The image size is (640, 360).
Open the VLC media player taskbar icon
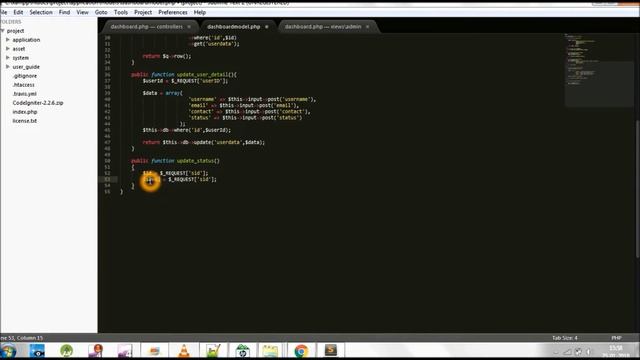184,351
